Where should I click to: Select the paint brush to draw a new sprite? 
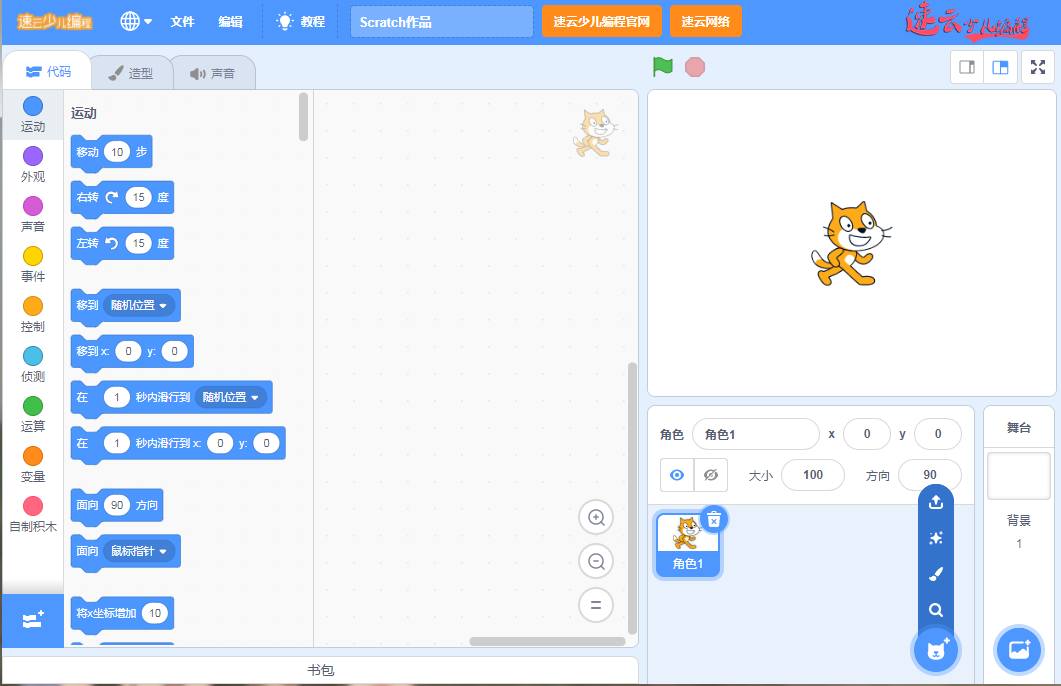click(x=936, y=573)
